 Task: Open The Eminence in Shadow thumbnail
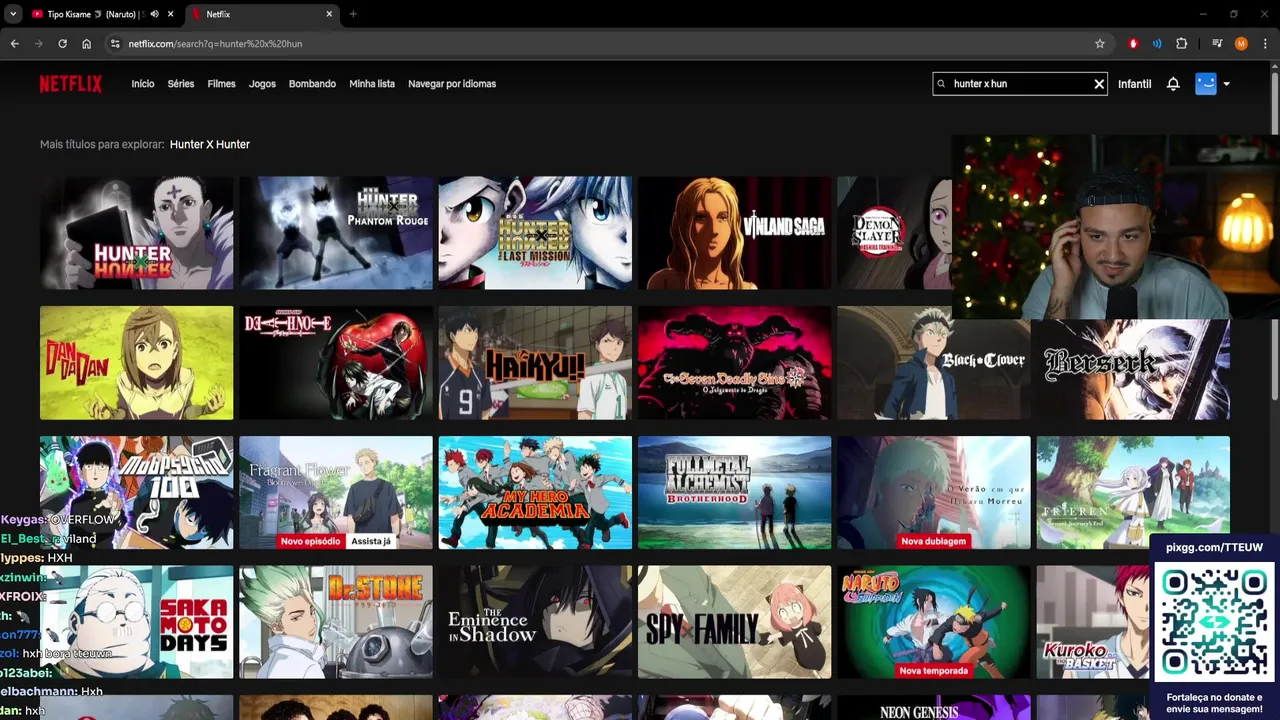pos(535,622)
